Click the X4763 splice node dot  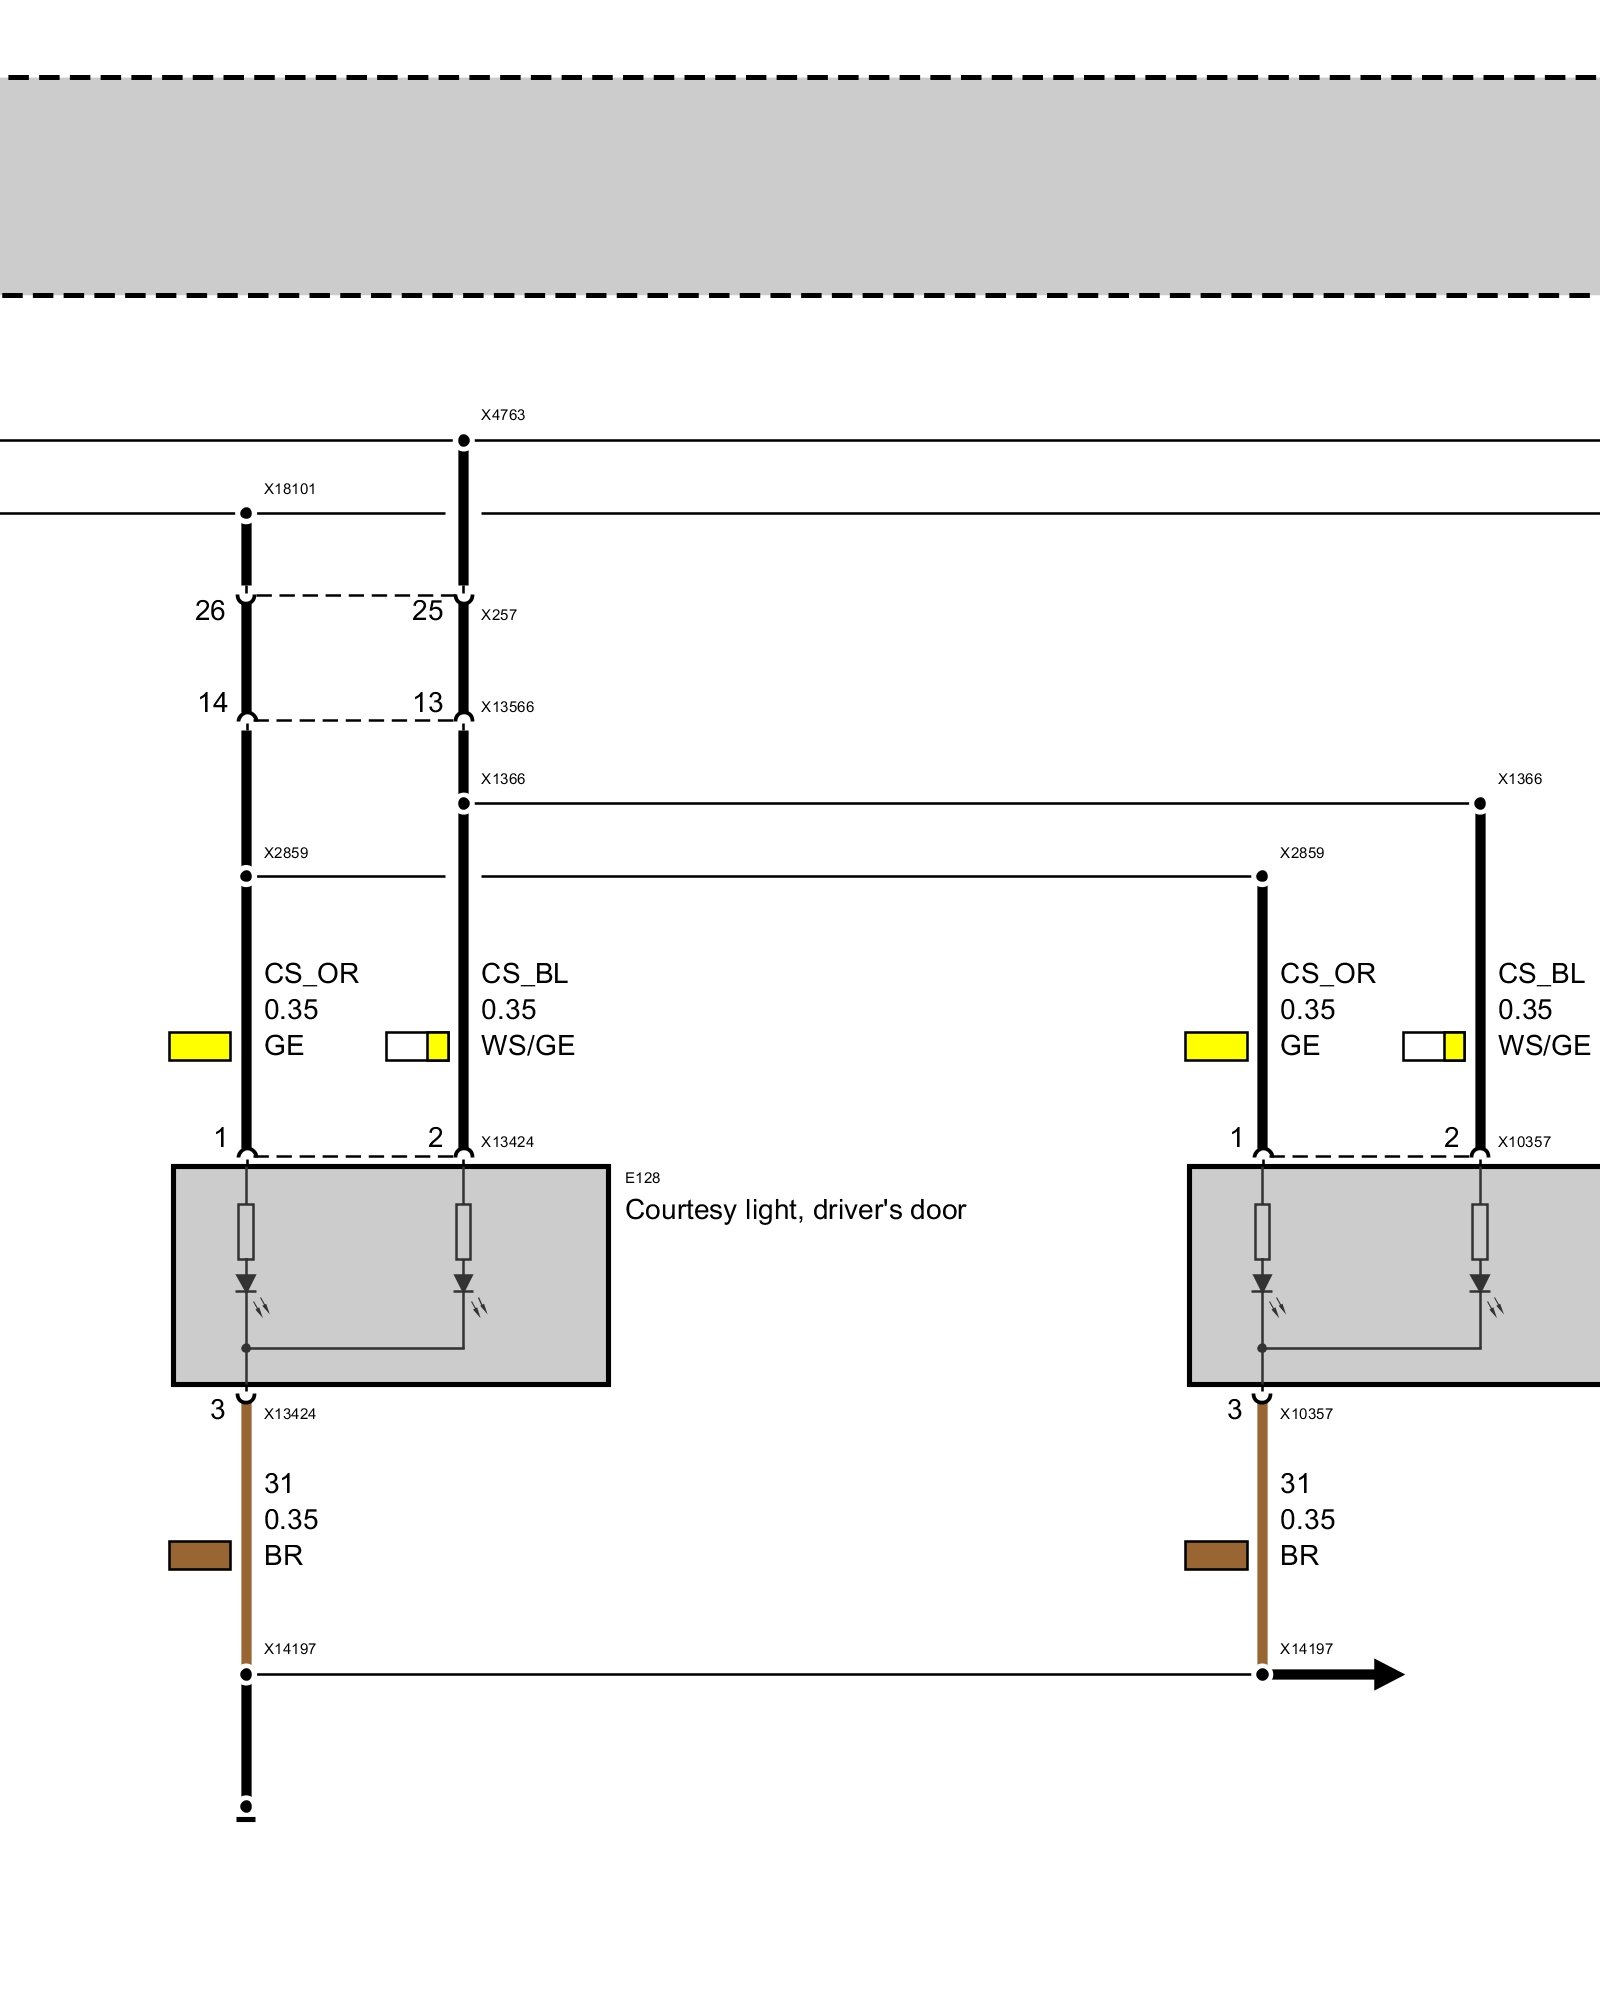(x=463, y=441)
